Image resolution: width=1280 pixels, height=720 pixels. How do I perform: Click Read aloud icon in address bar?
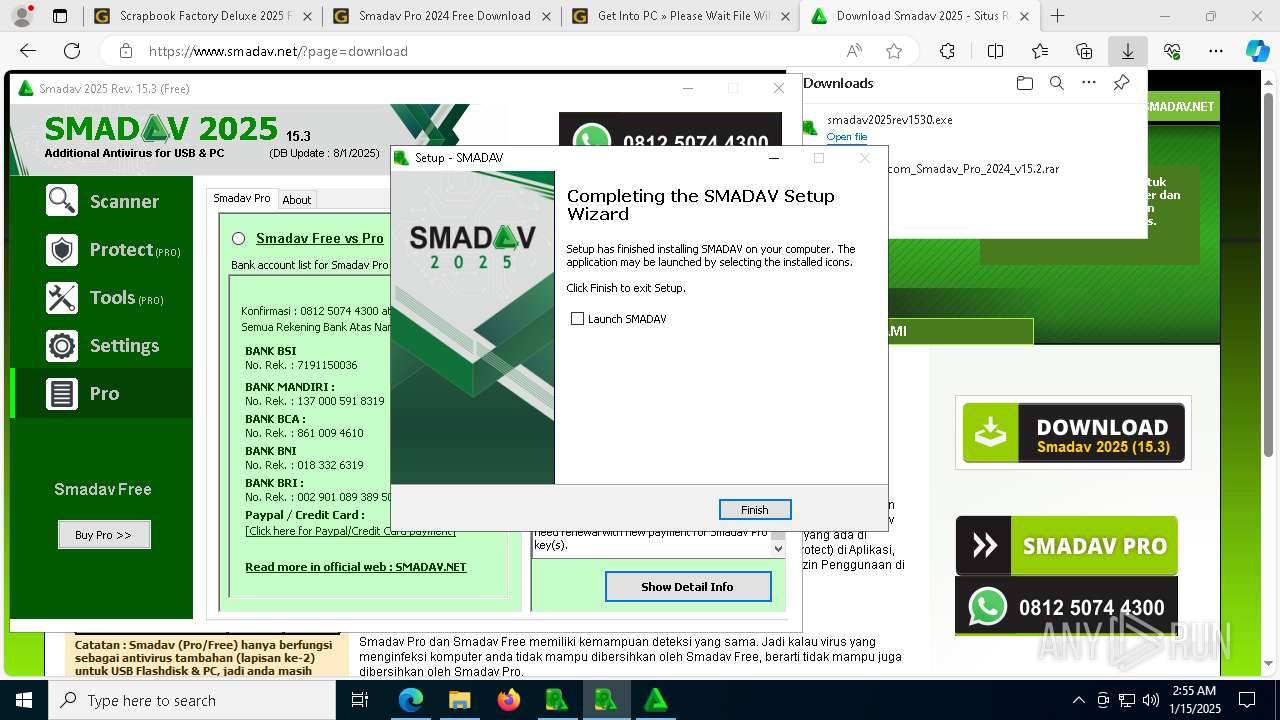pyautogui.click(x=854, y=51)
